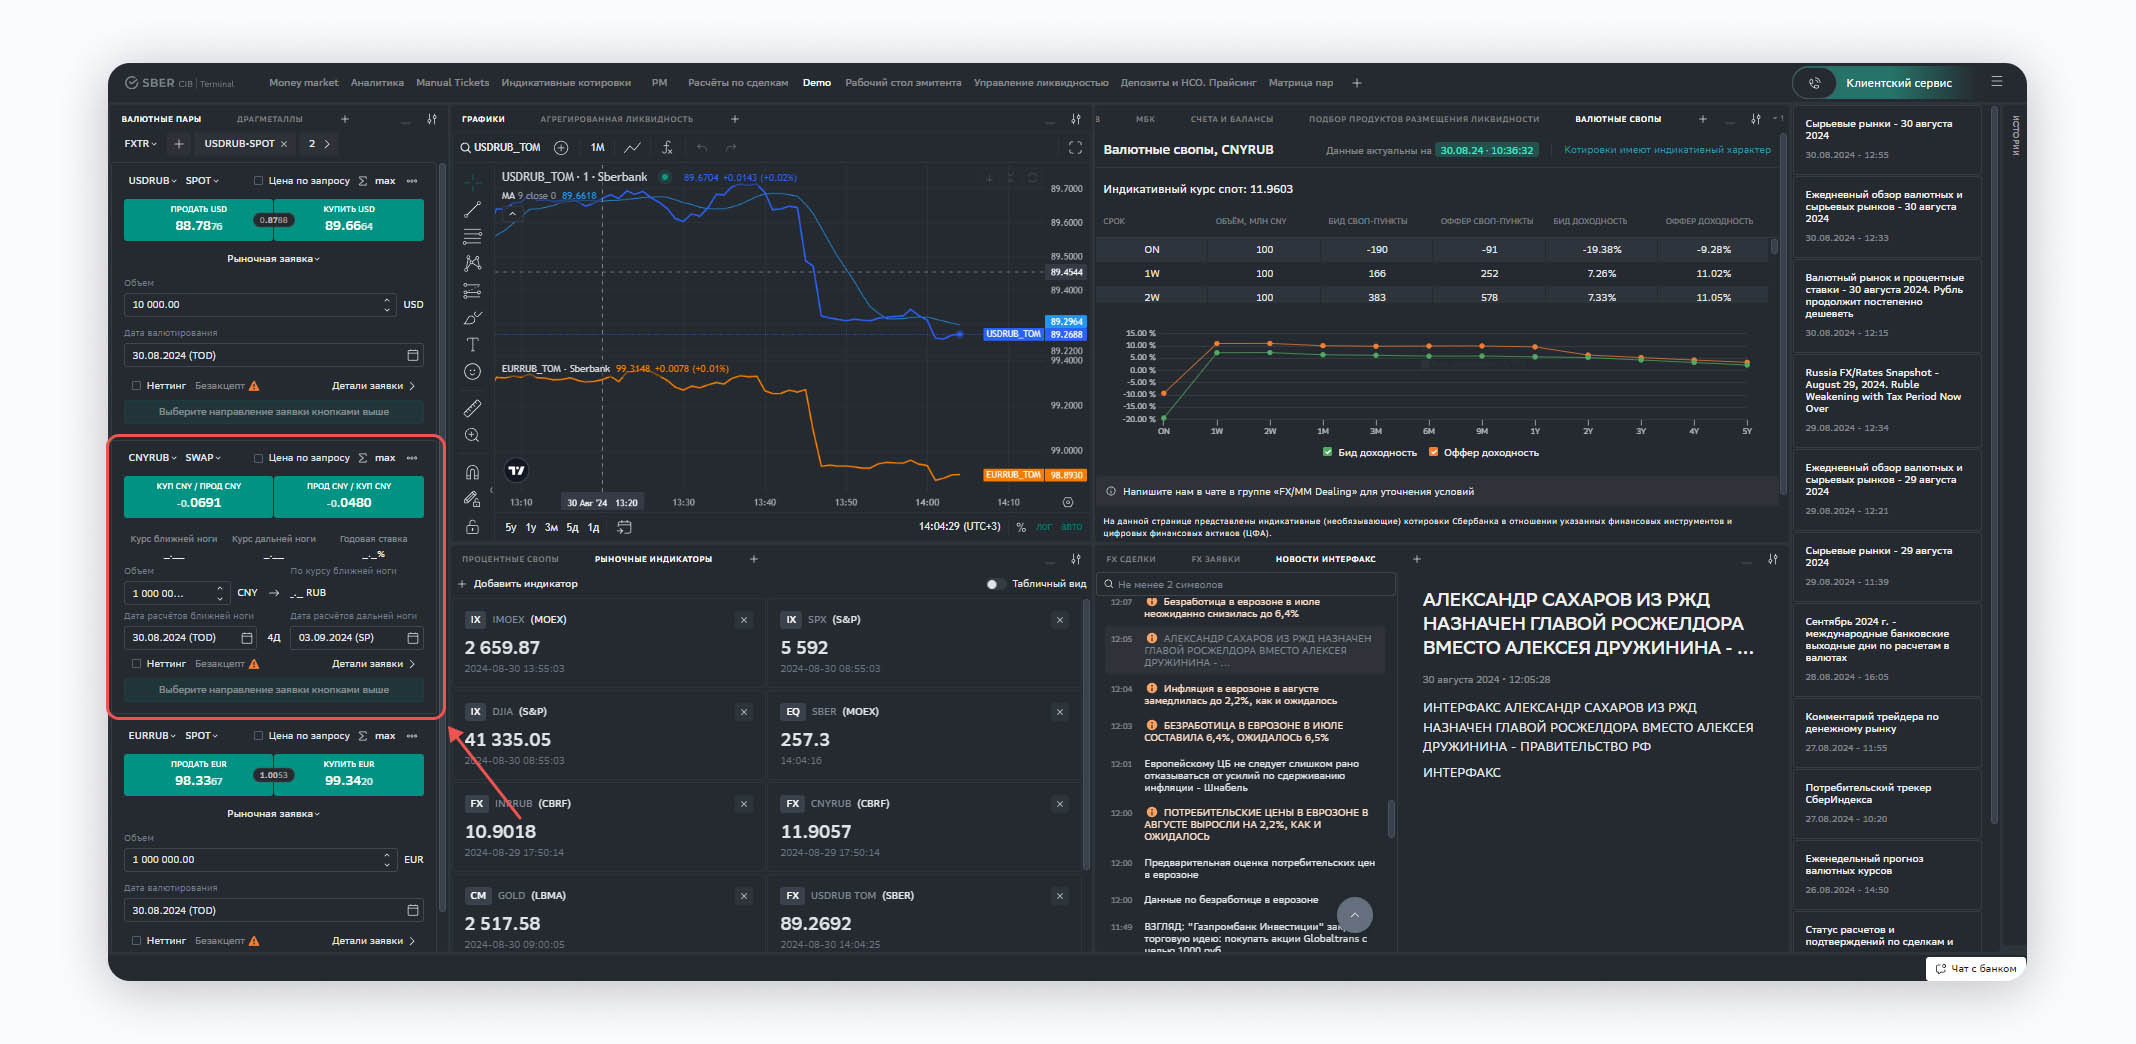Viewport: 2136px width, 1044px height.
Task: Expand 'Рыночная заявка' order type under USDRUB
Action: (x=273, y=259)
